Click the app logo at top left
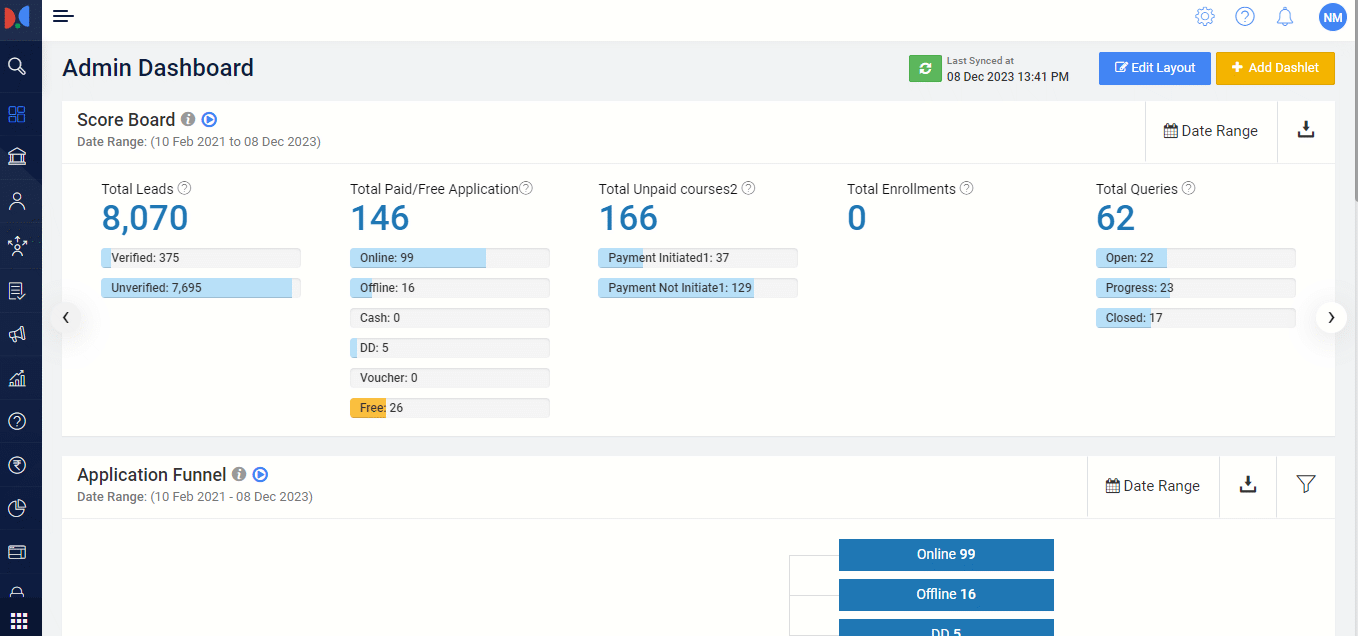Viewport: 1358px width, 636px height. pos(18,17)
